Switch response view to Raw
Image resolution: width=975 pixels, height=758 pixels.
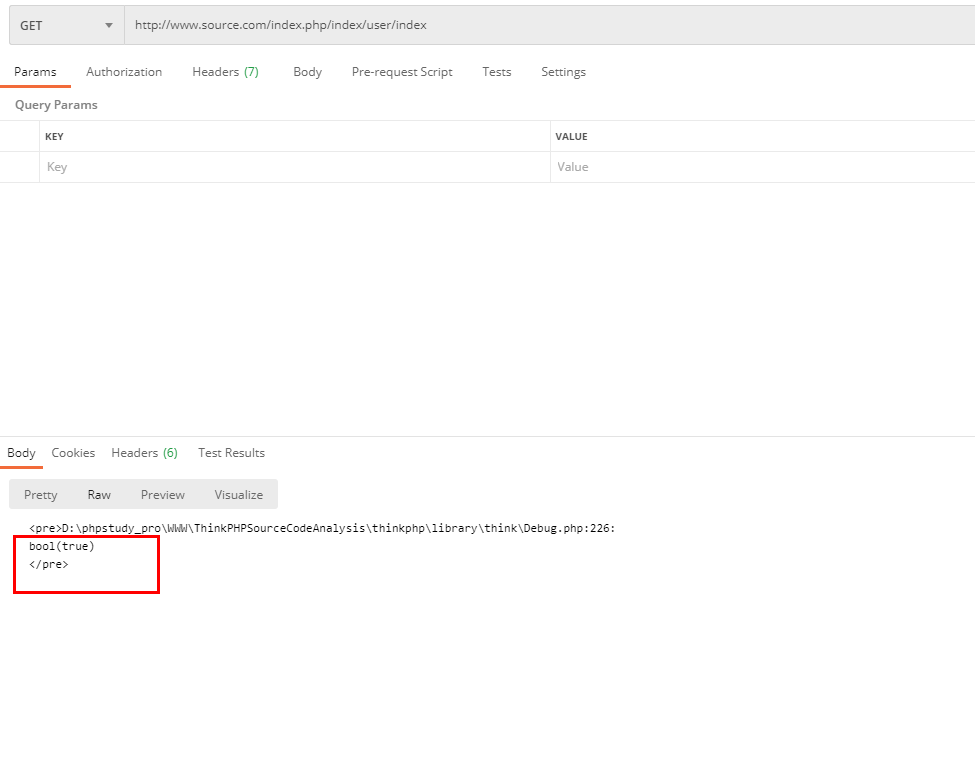pyautogui.click(x=99, y=495)
